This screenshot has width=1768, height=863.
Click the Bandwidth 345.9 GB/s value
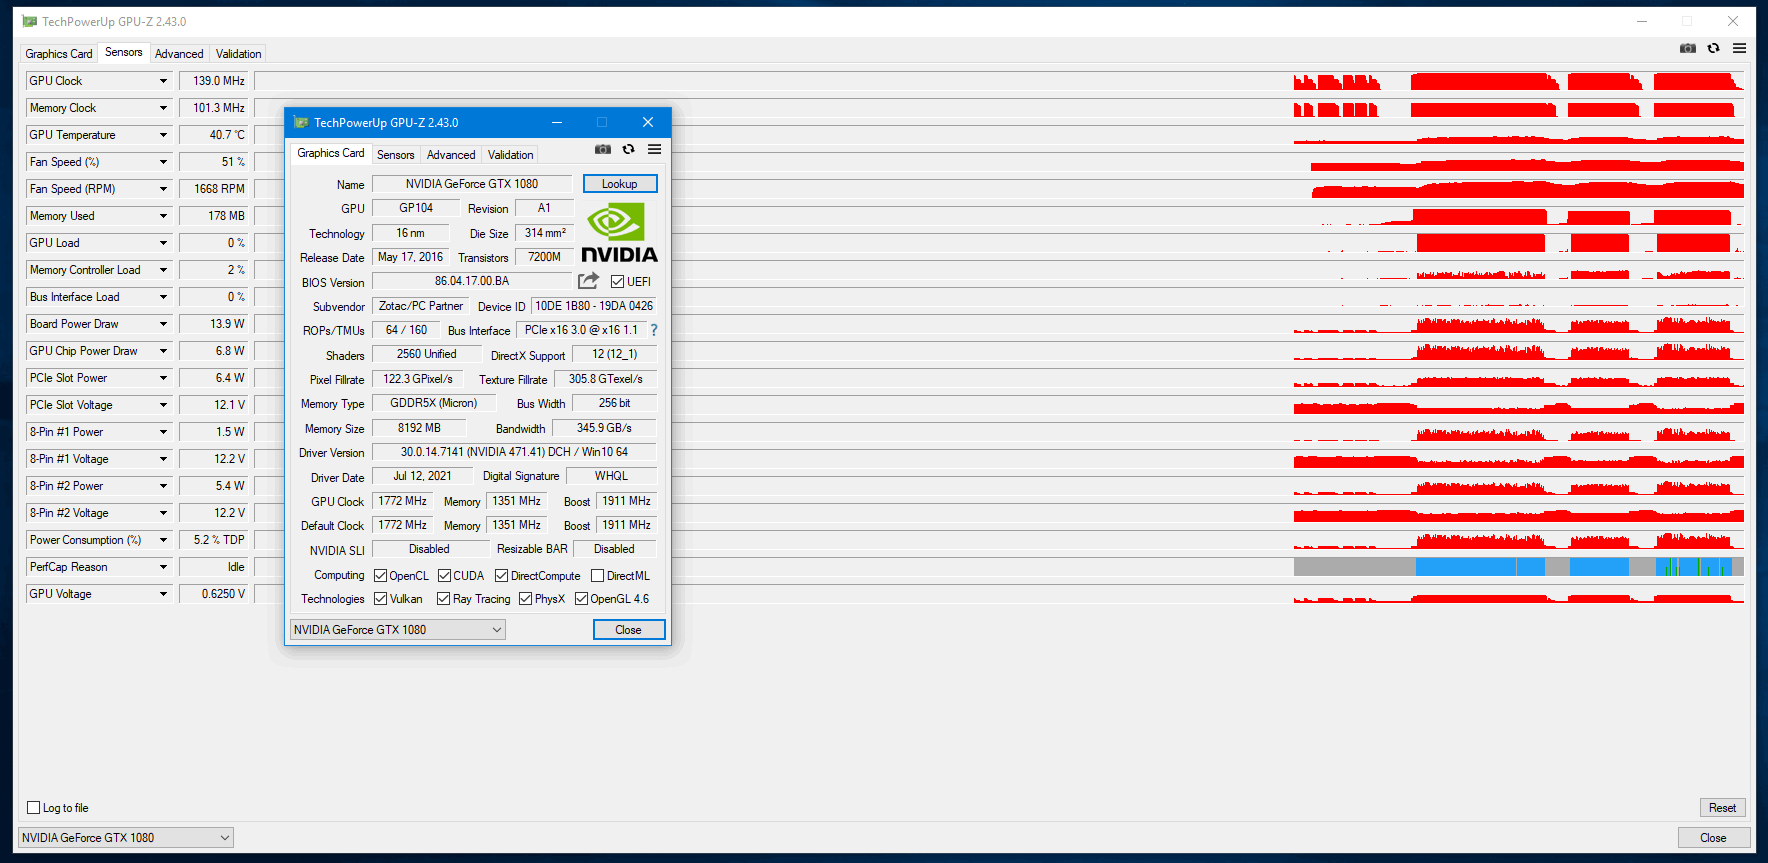[x=604, y=428]
